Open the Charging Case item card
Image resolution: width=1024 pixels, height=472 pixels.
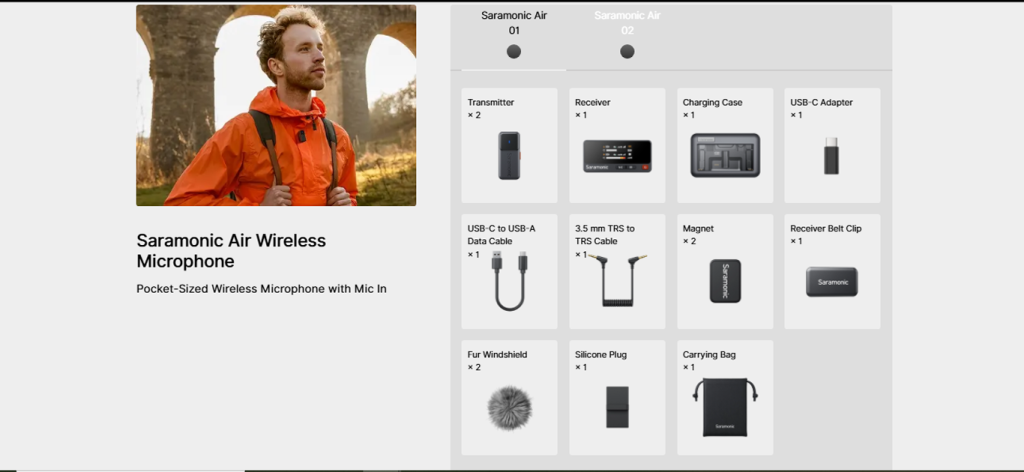click(725, 146)
